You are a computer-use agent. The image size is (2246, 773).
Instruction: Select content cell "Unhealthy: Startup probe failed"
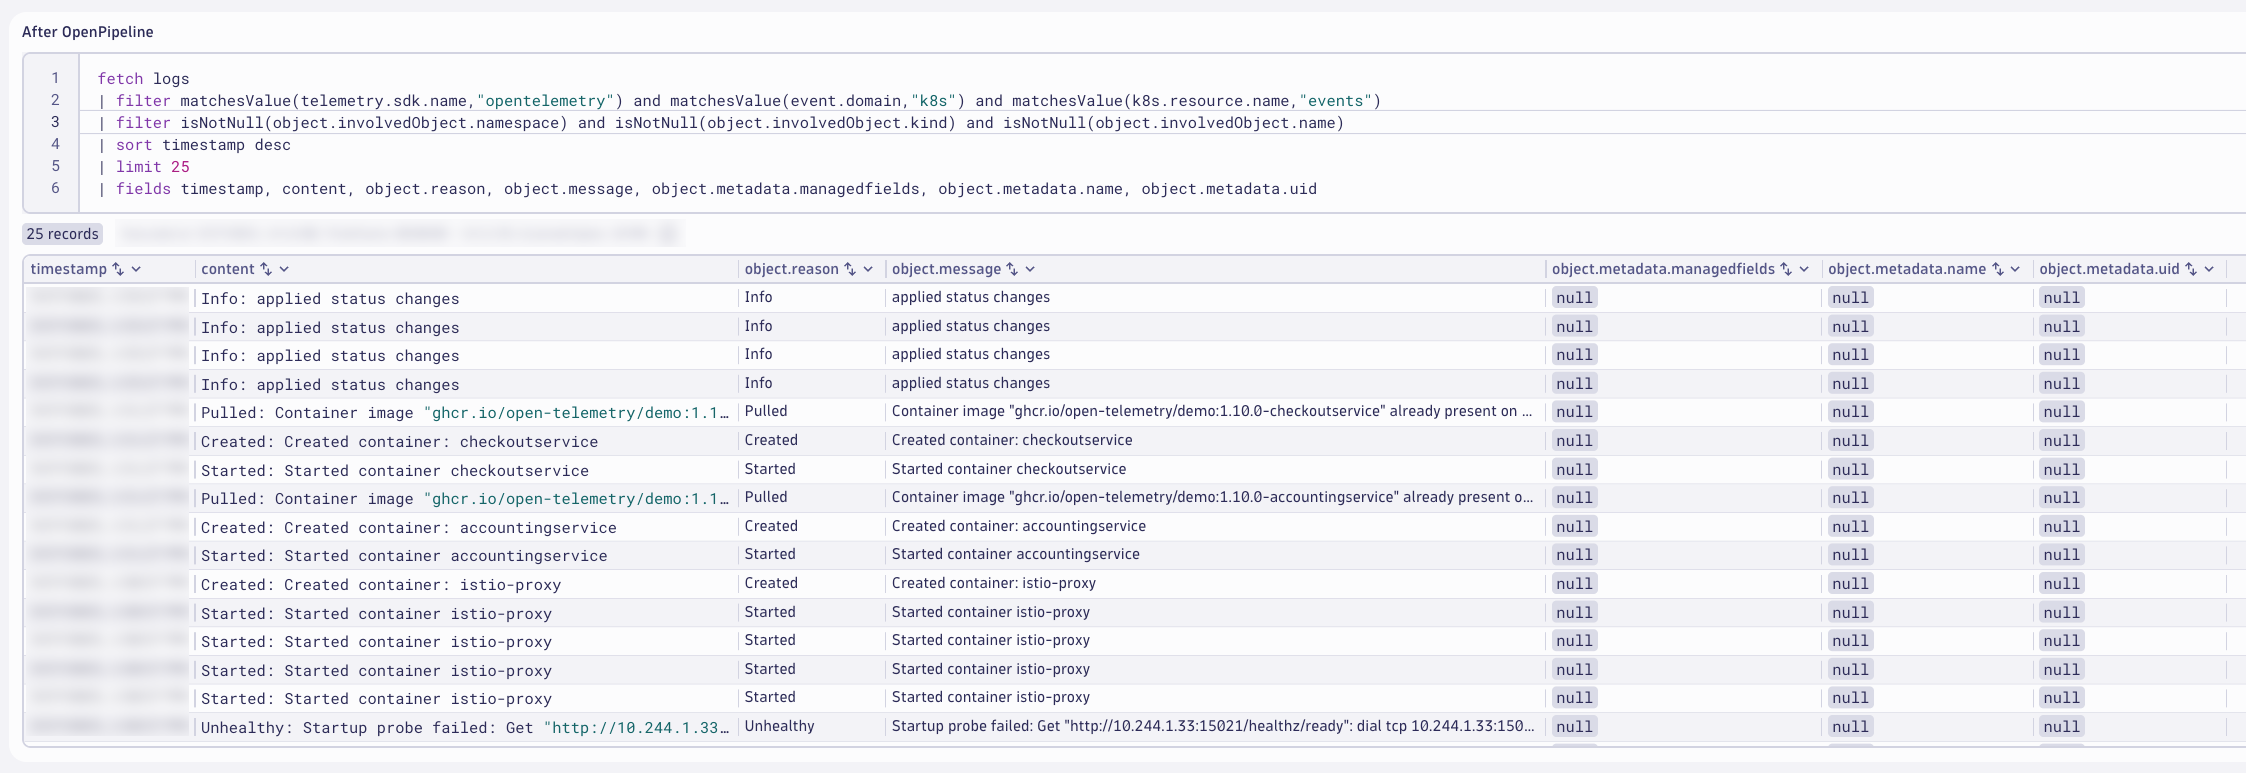pos(465,728)
